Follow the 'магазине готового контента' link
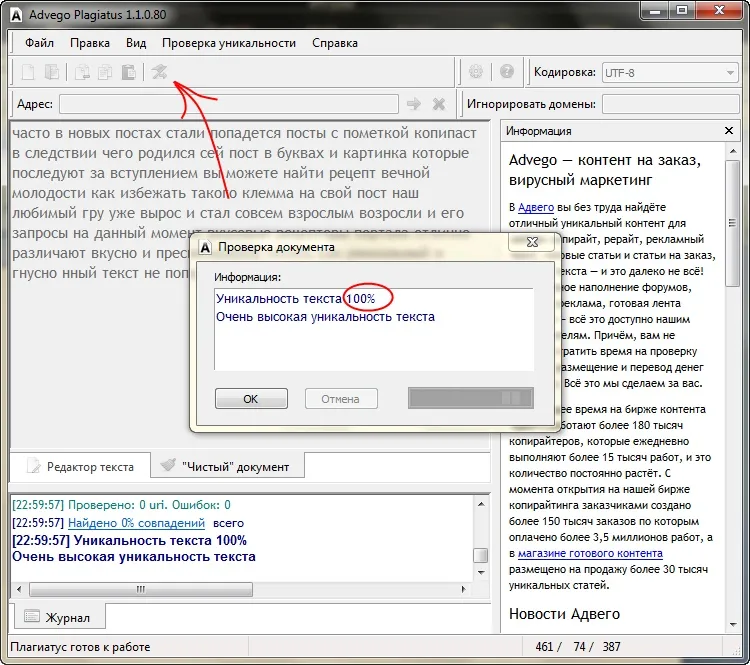Viewport: 750px width, 665px height. [x=590, y=553]
